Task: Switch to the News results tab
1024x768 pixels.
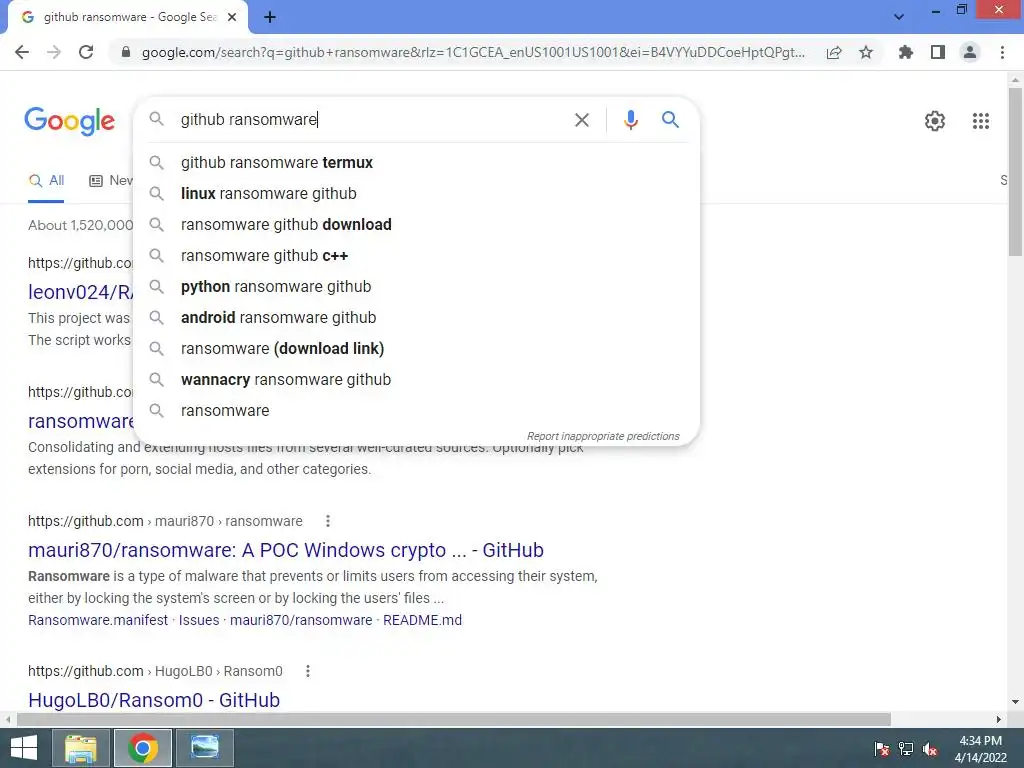Action: coord(111,181)
